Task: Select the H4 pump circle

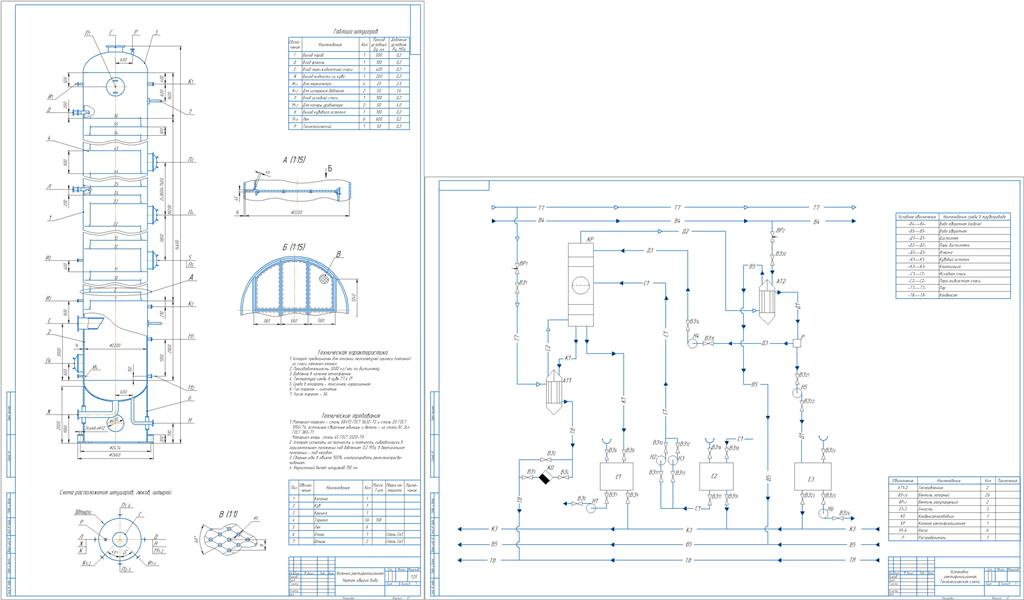Action: click(x=692, y=341)
